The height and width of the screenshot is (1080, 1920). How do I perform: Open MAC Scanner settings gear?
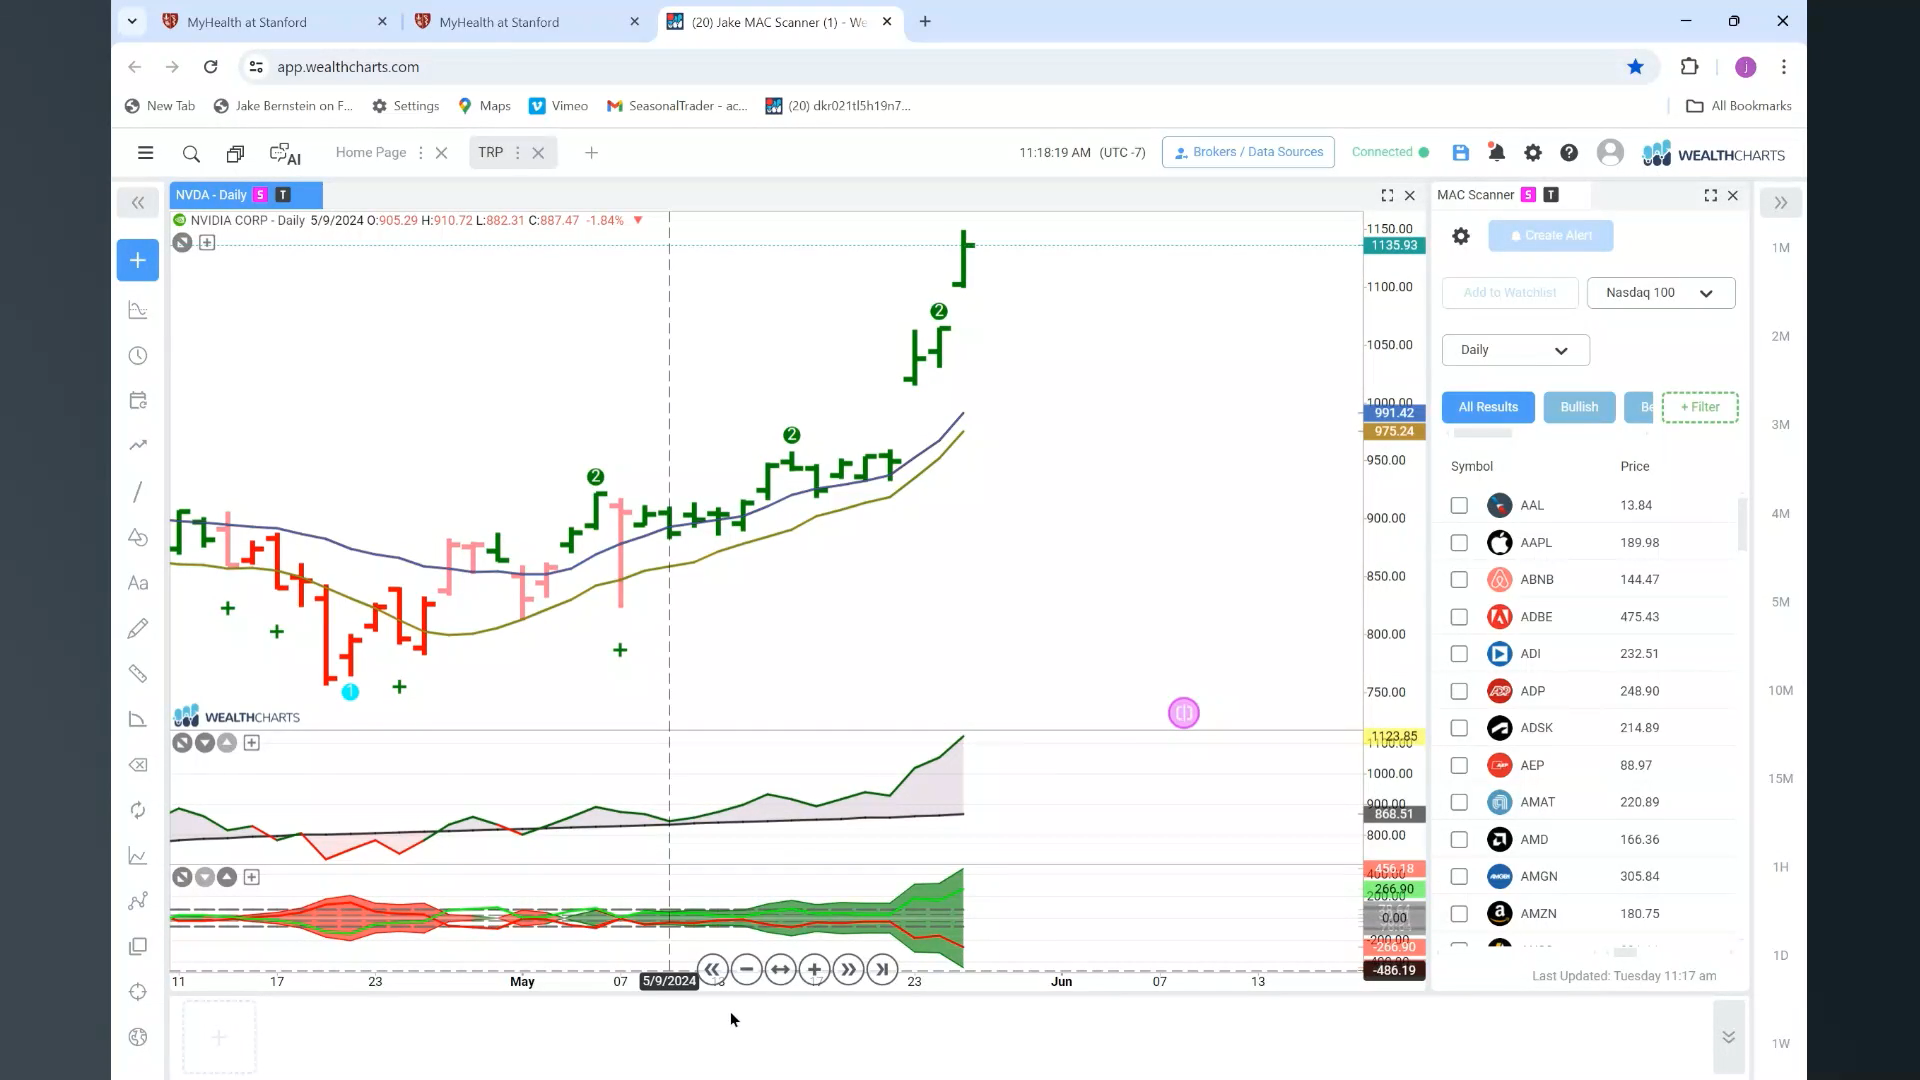(x=1461, y=236)
